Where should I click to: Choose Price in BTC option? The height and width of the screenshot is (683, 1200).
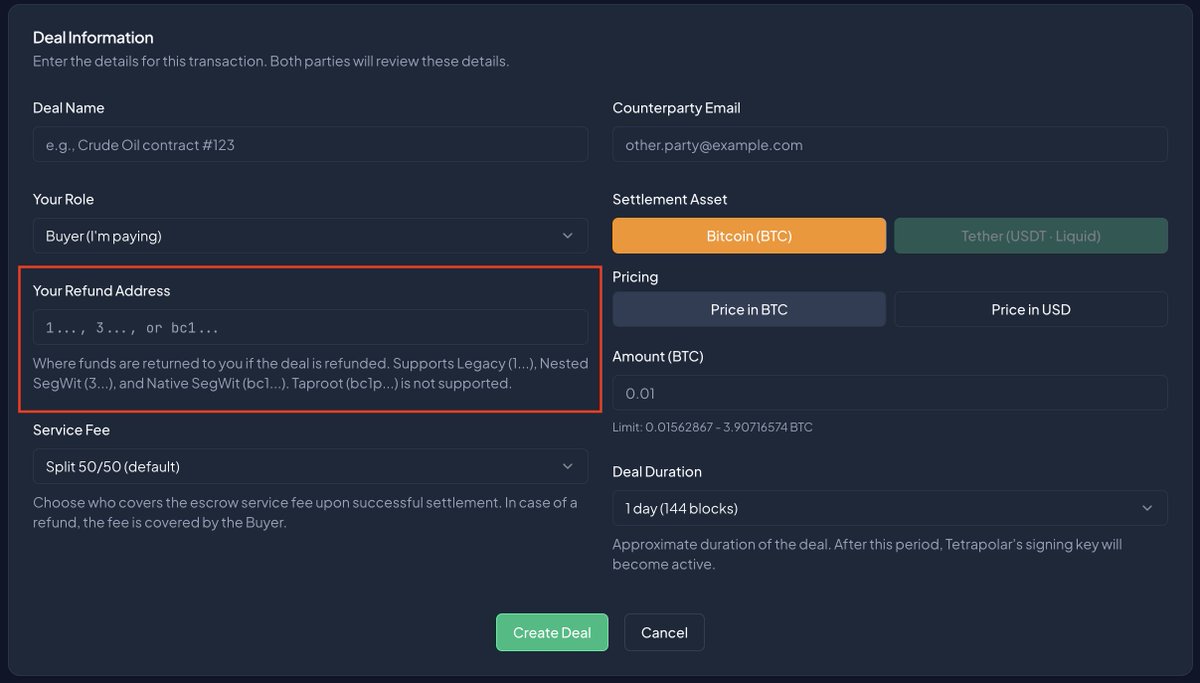coord(749,309)
